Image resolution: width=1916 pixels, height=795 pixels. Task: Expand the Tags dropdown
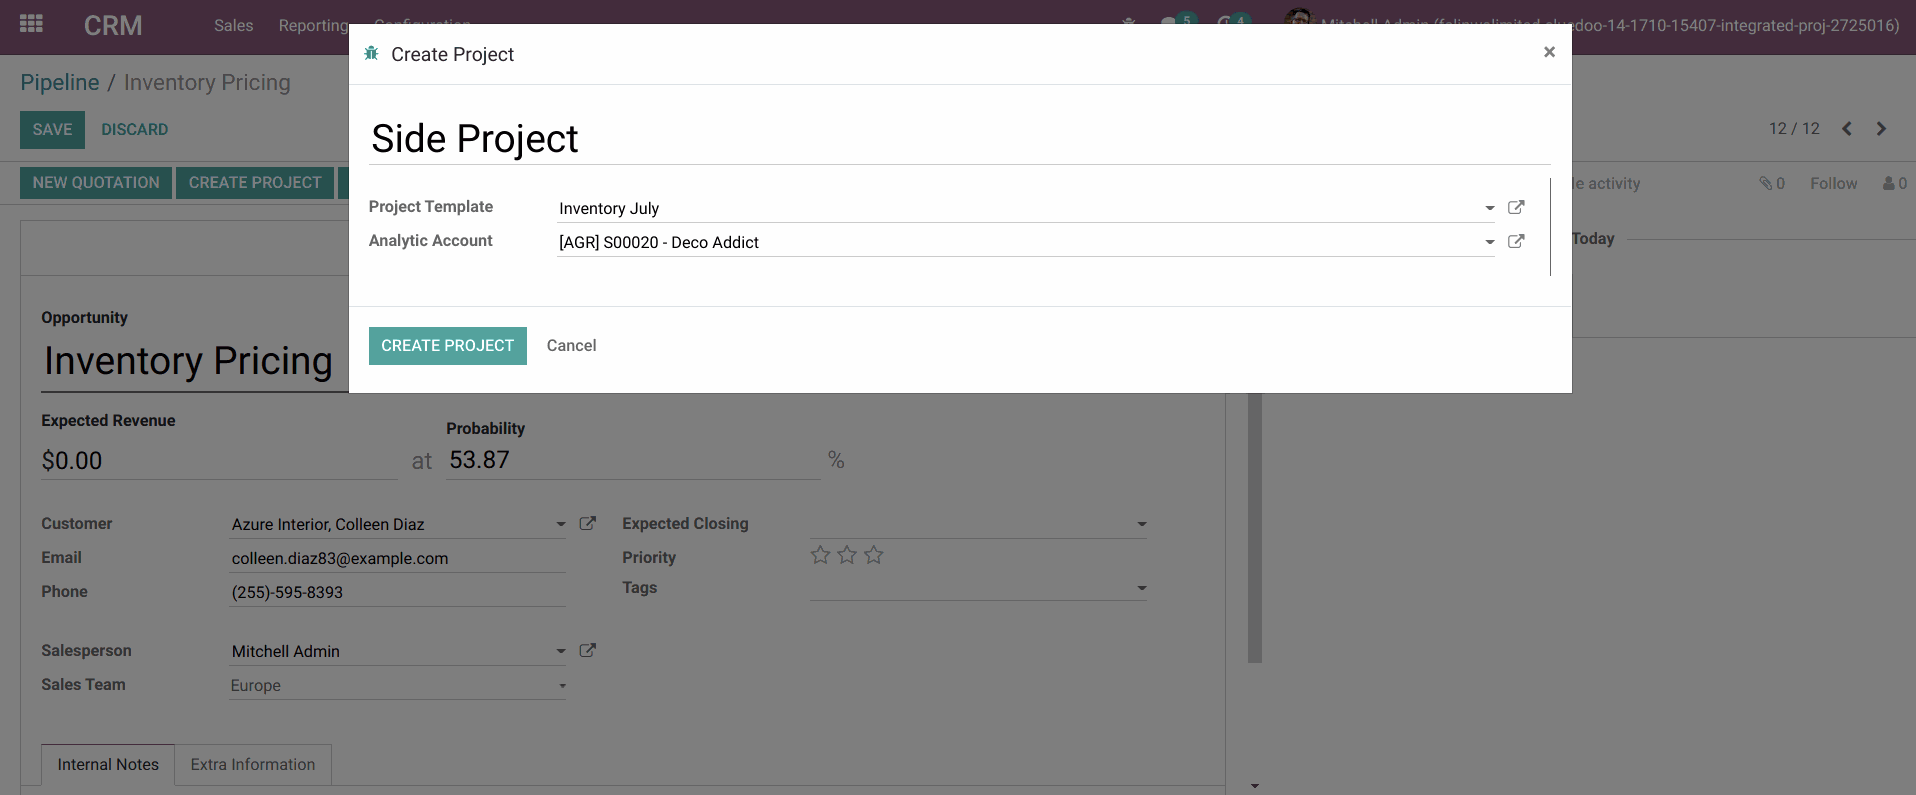[1141, 588]
